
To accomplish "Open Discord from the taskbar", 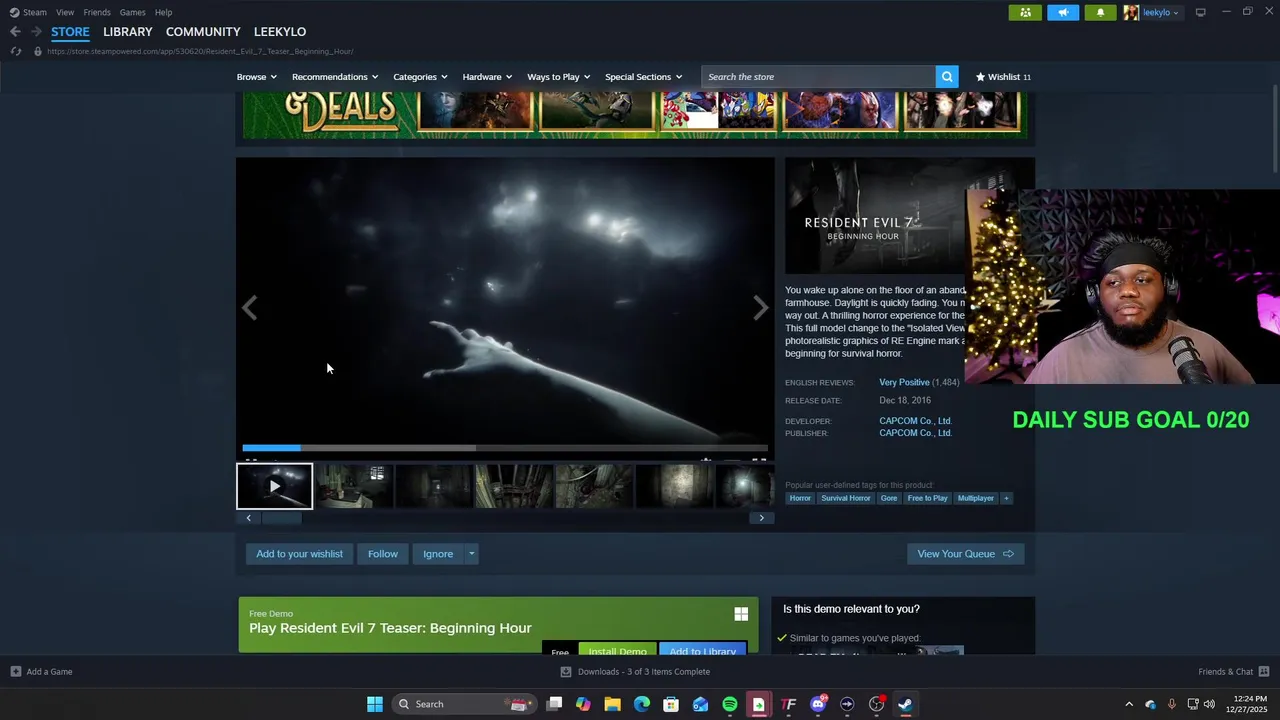I will point(818,704).
